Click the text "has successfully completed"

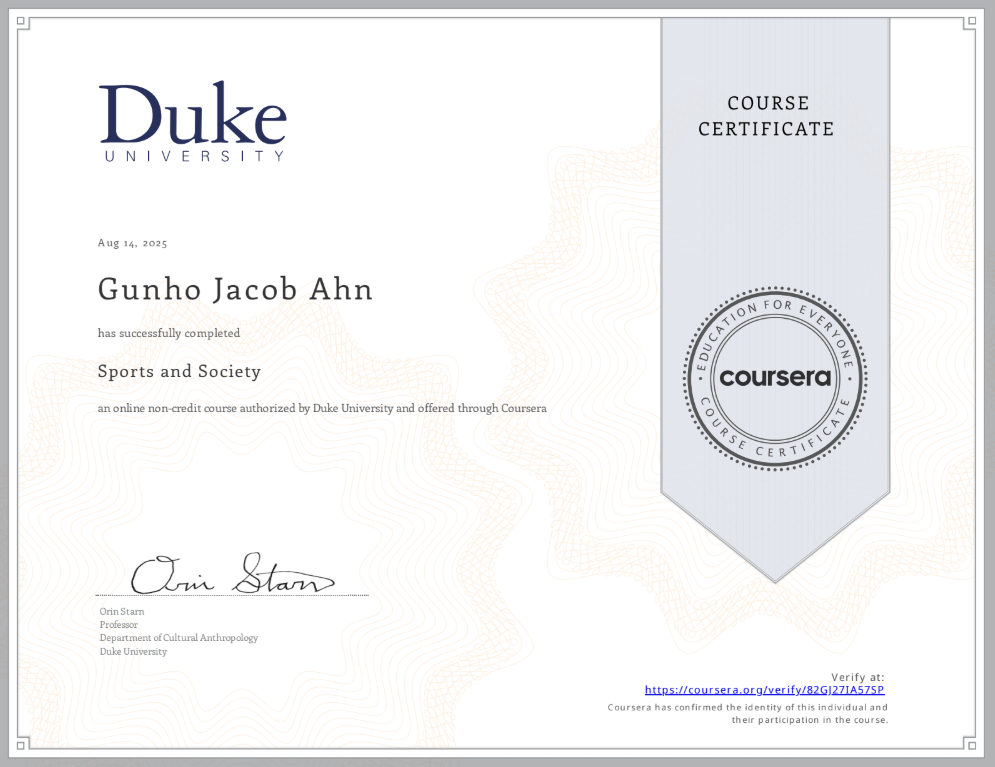(x=169, y=333)
